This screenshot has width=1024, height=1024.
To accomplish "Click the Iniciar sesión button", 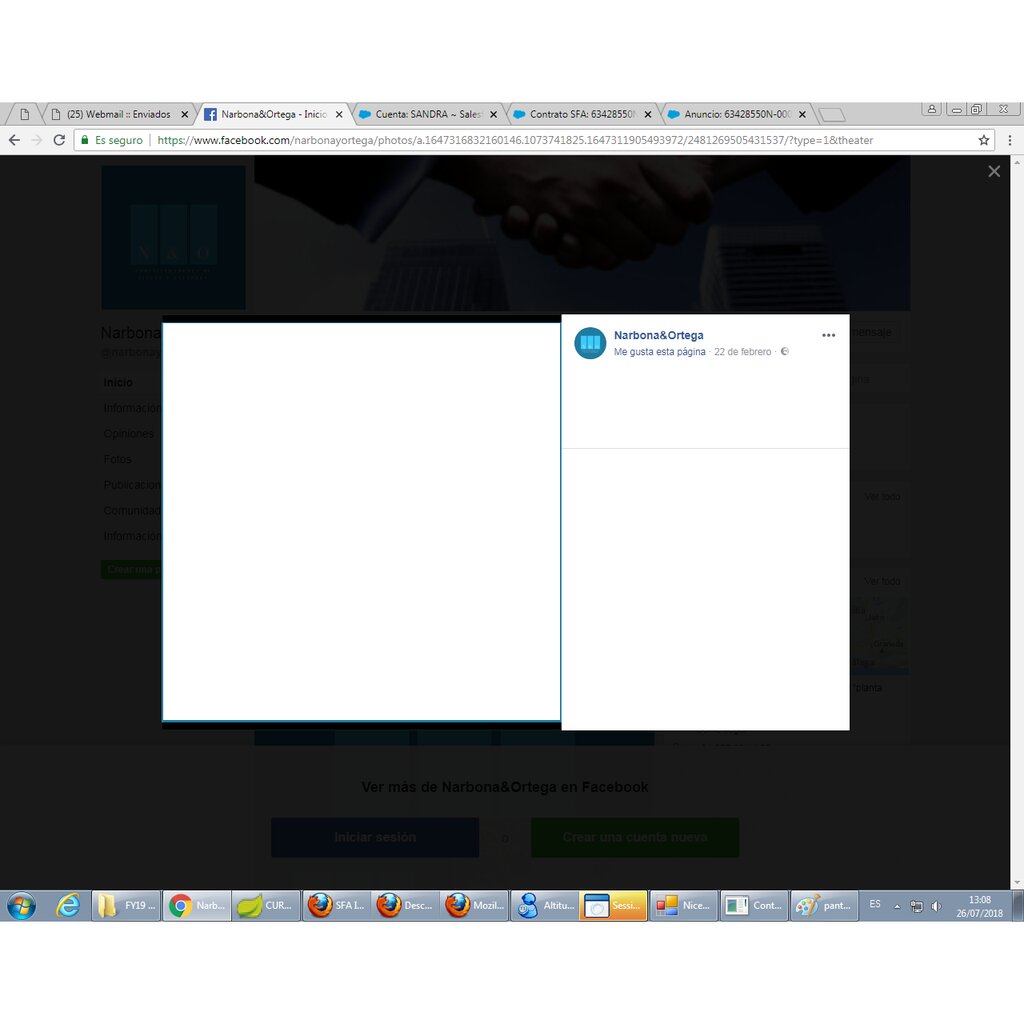I will (375, 837).
